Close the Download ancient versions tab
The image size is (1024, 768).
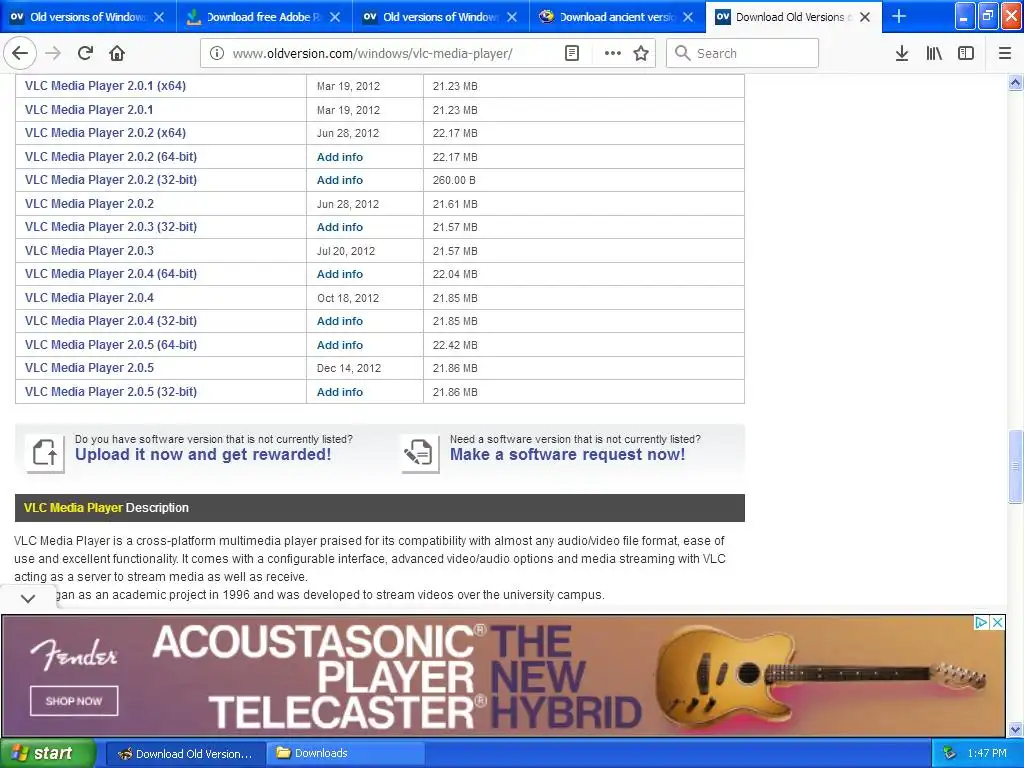coord(688,17)
